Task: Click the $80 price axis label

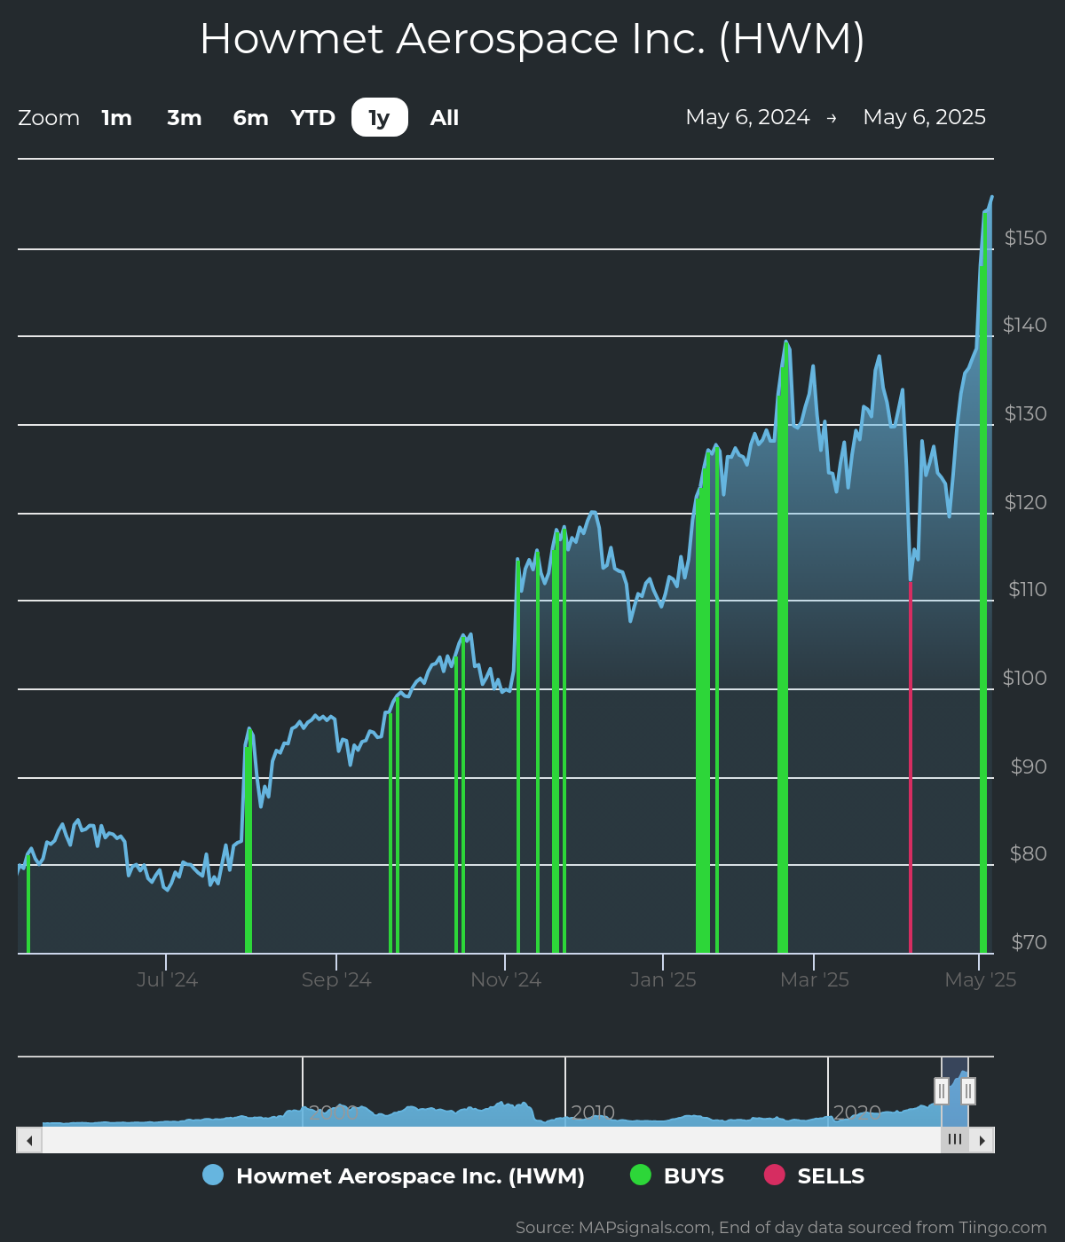Action: (x=1029, y=854)
